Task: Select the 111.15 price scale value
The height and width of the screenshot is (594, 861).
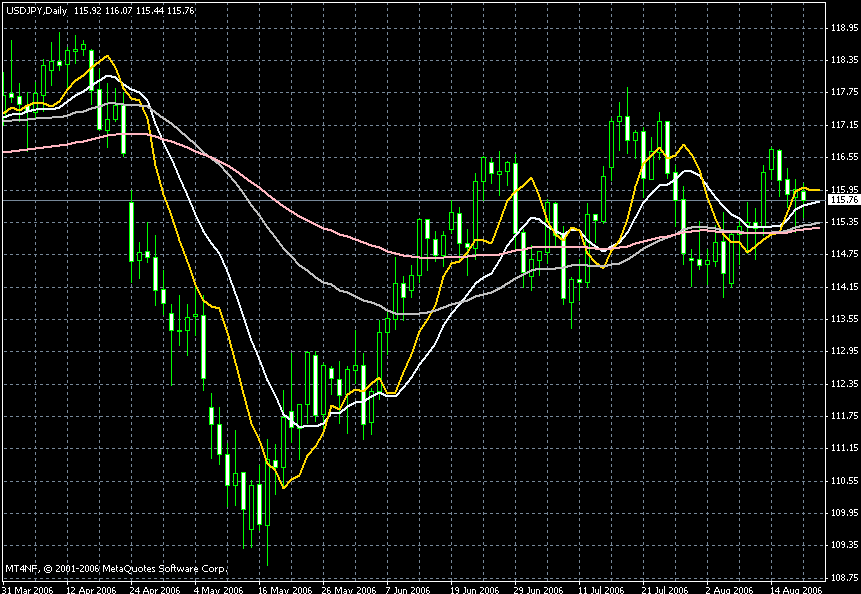Action: tap(845, 448)
